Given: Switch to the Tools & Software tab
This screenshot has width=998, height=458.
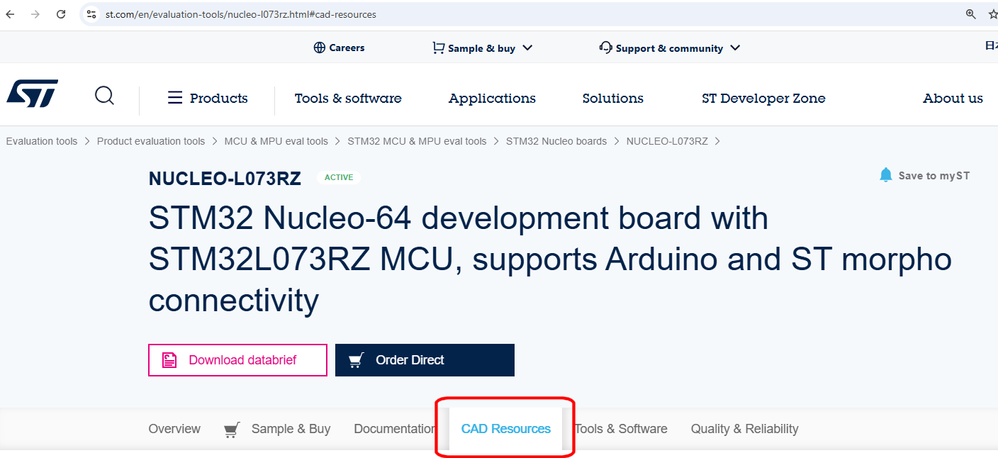Looking at the screenshot, I should pyautogui.click(x=621, y=429).
